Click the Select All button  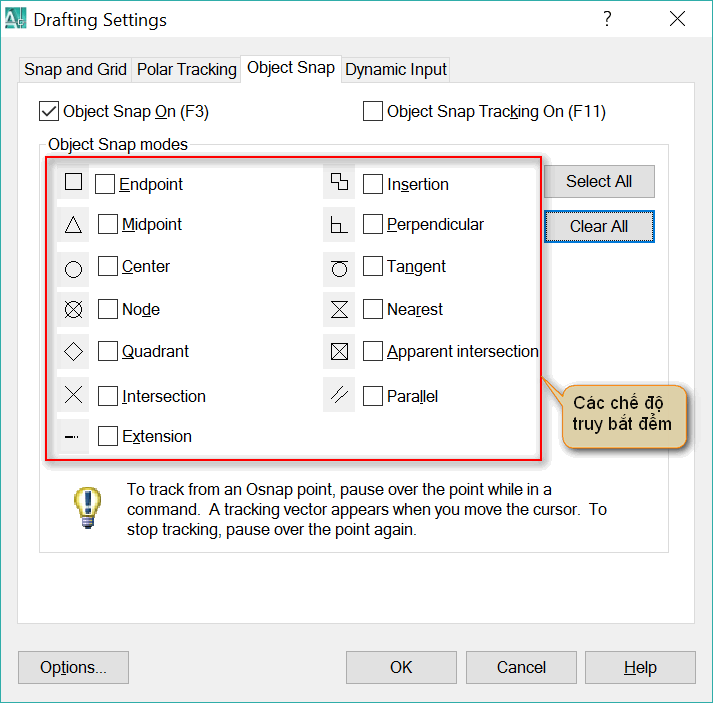[599, 181]
